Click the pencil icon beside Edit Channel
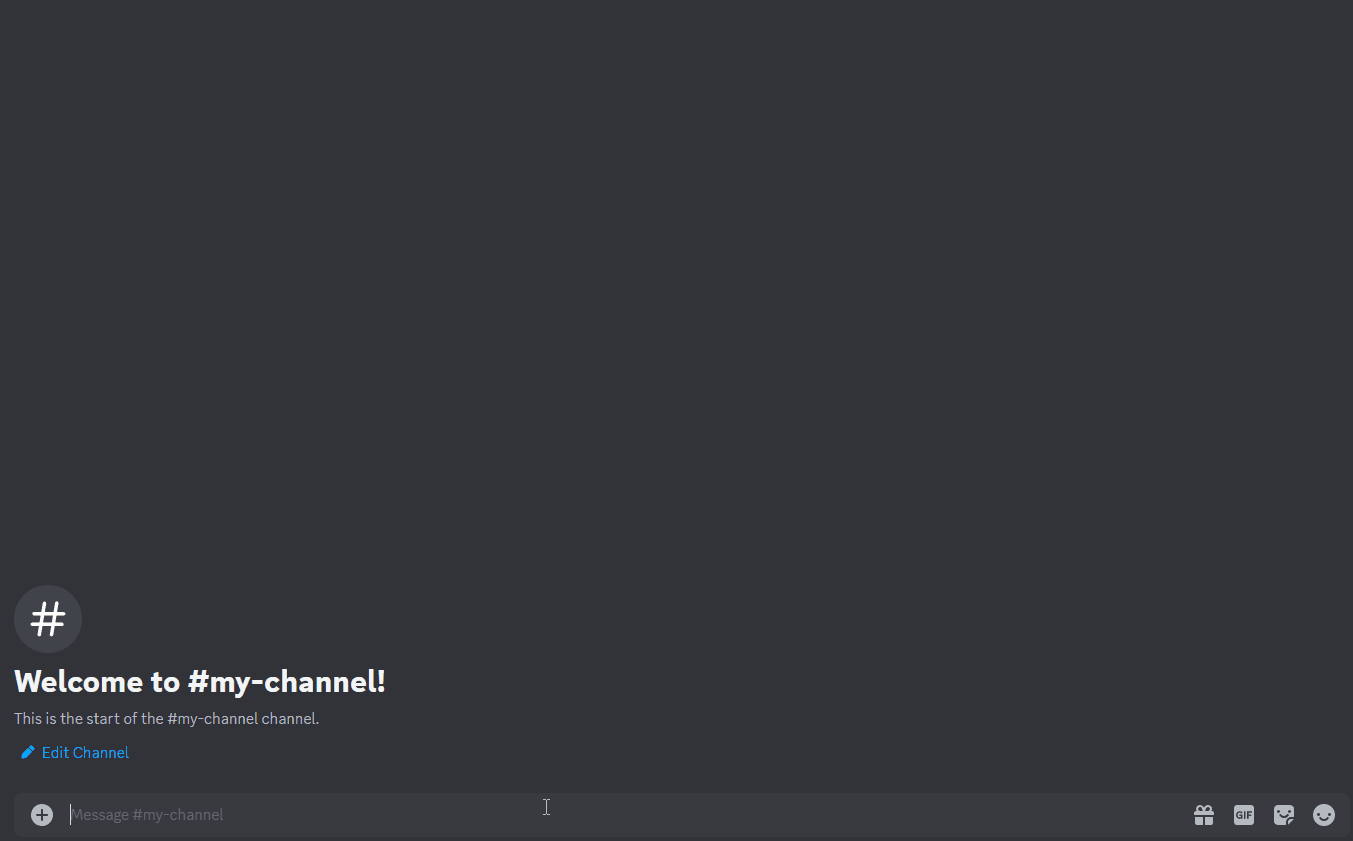The height and width of the screenshot is (841, 1353). pyautogui.click(x=28, y=752)
